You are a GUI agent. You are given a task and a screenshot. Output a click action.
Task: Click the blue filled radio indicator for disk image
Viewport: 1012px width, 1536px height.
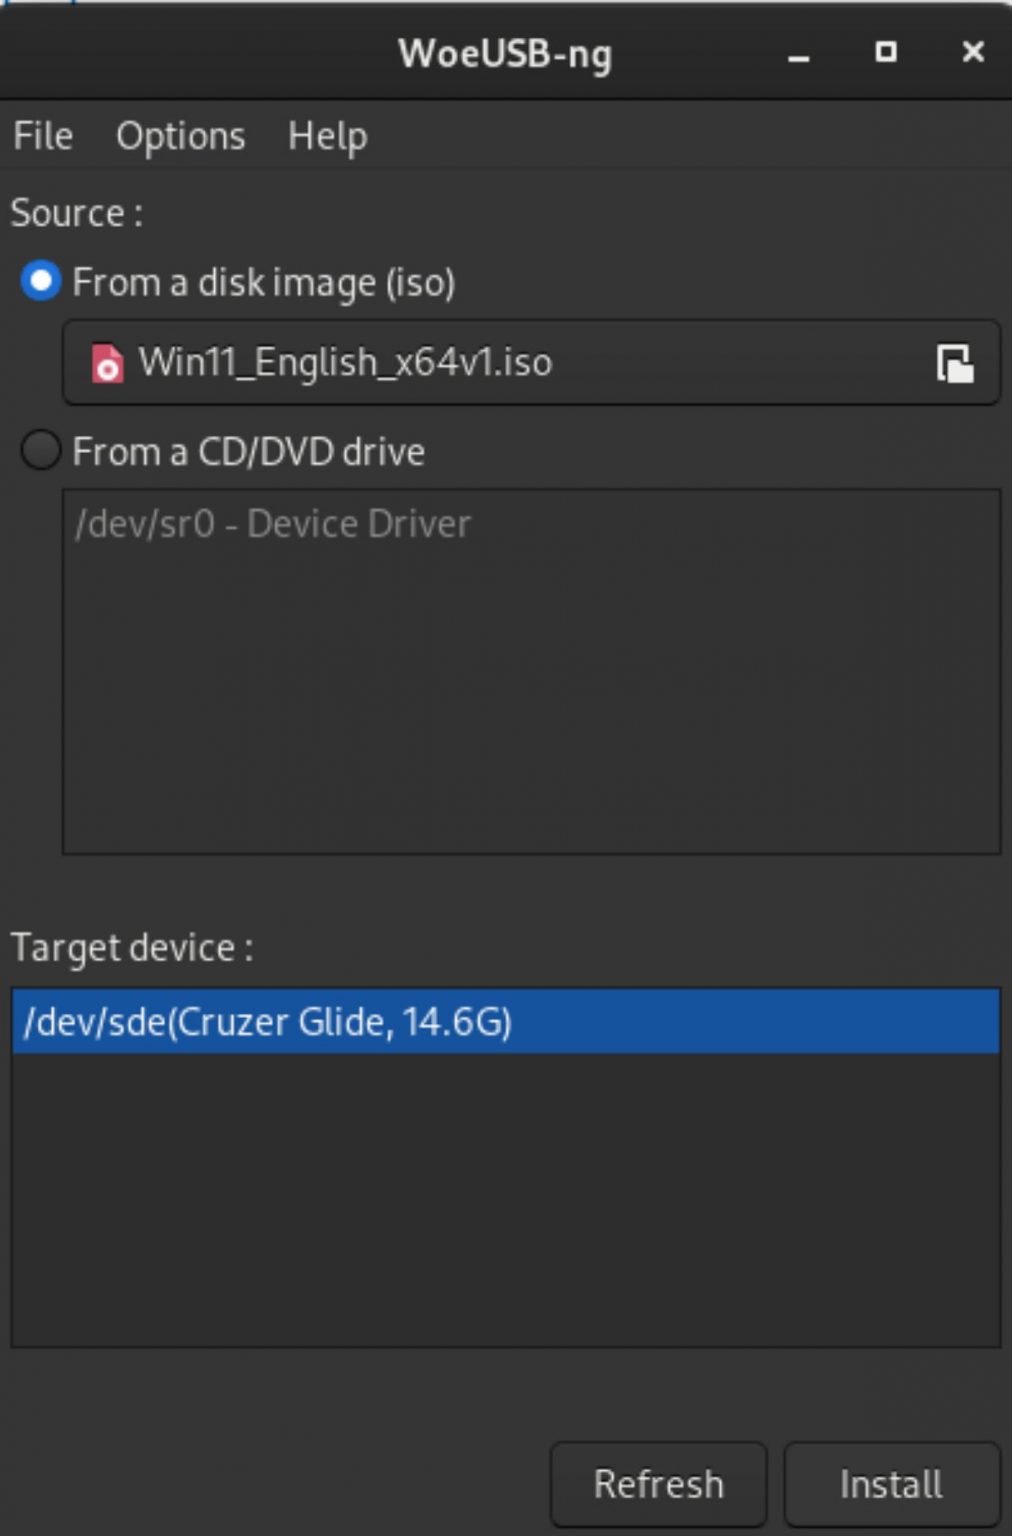pyautogui.click(x=39, y=283)
